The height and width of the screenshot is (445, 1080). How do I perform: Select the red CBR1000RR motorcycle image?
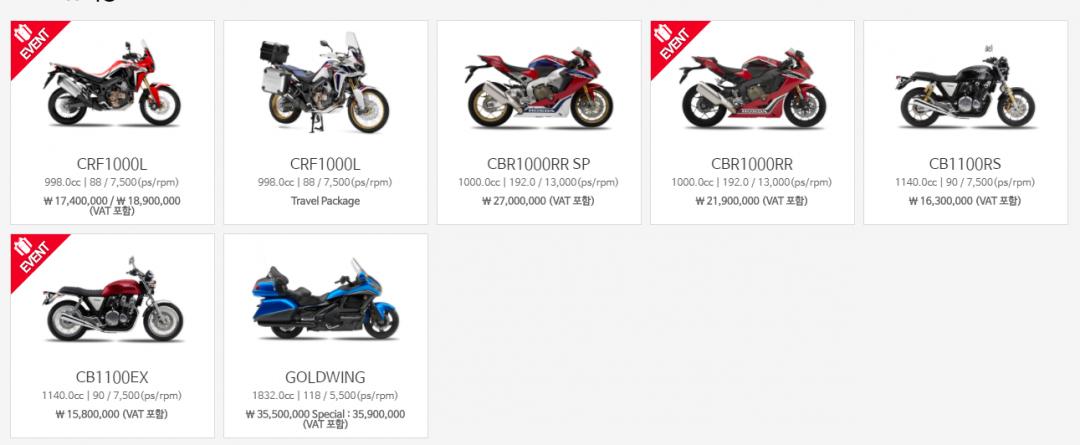pos(752,88)
